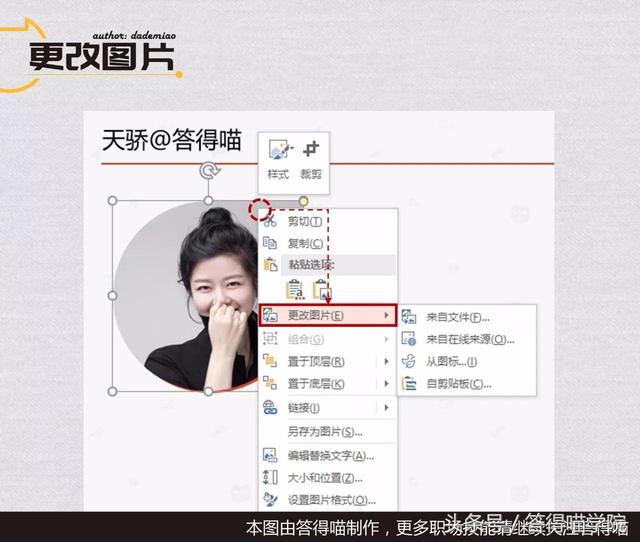The image size is (640, 542).
Task: Click the yellow shape adjustment handle
Action: 303,201
